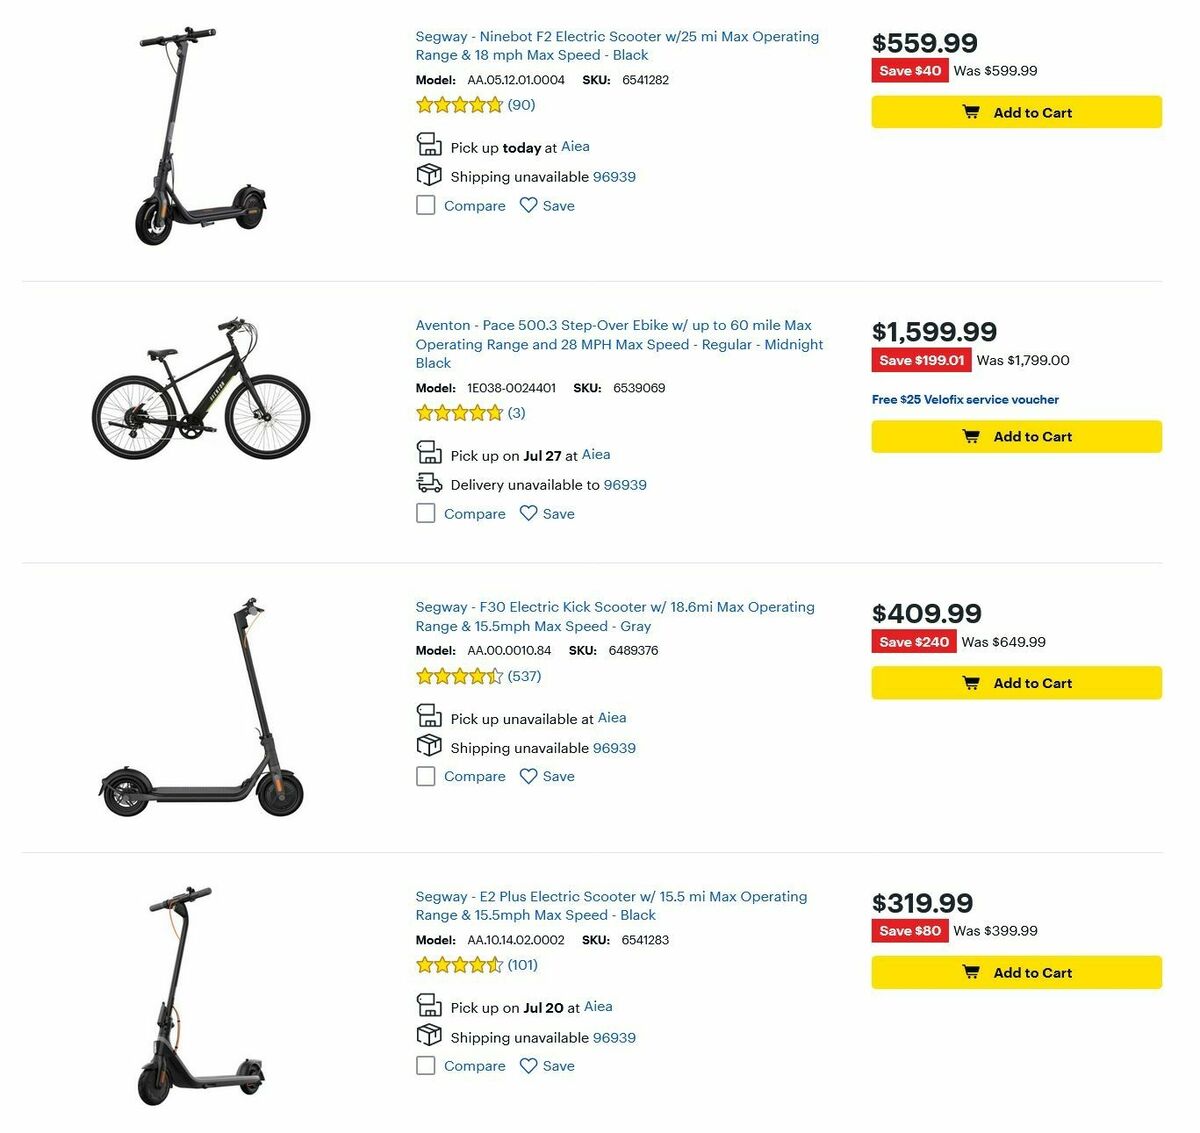Click star rating of Ninebot F2 scooter
Screen dimensions: 1200x1133
[x=459, y=105]
